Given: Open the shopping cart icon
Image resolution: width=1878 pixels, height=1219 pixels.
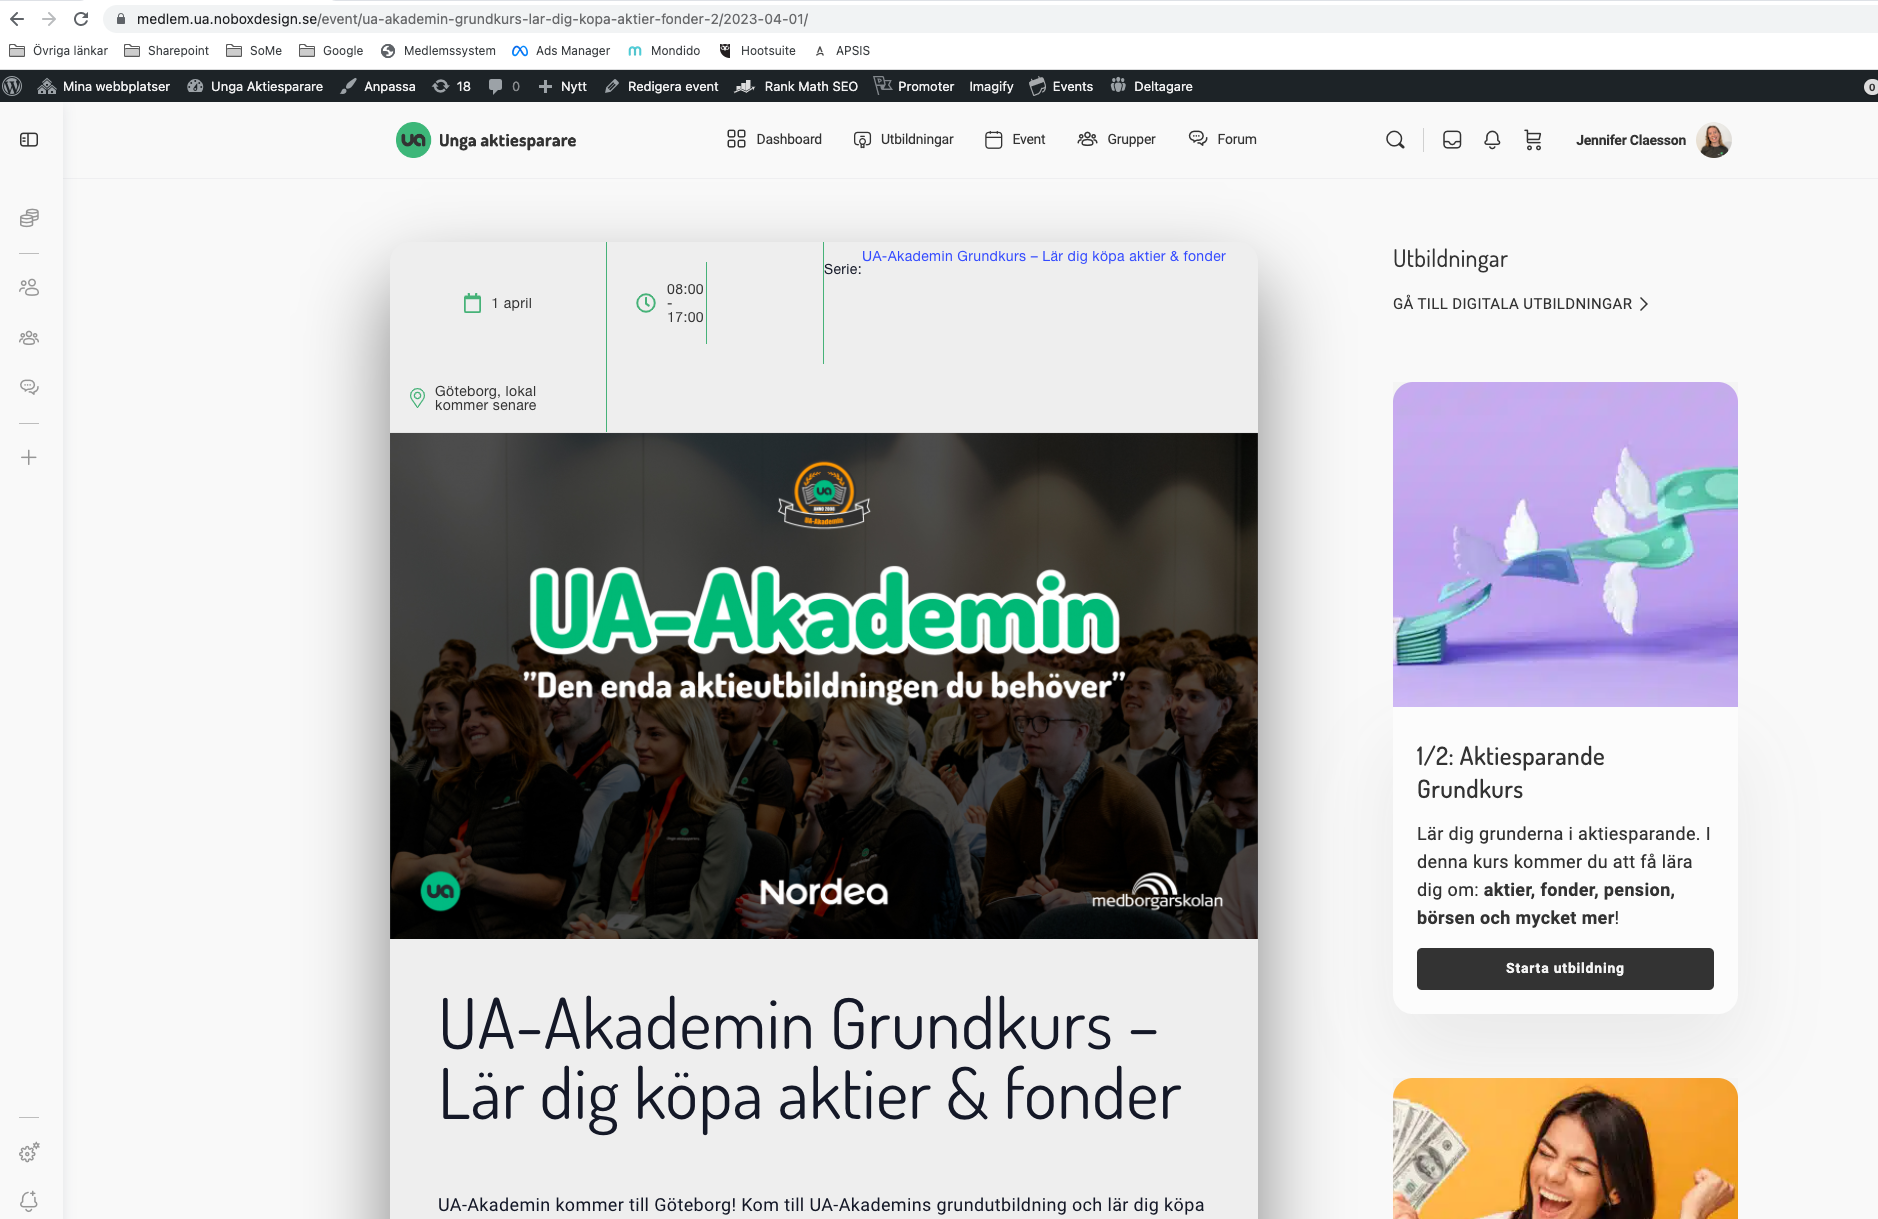Looking at the screenshot, I should click(1533, 140).
